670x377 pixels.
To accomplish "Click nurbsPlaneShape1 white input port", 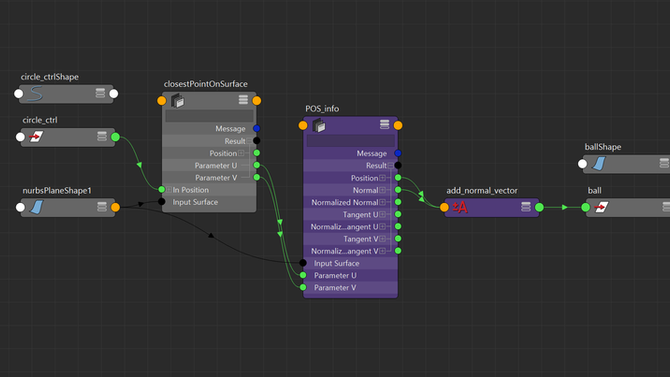I will (x=20, y=207).
